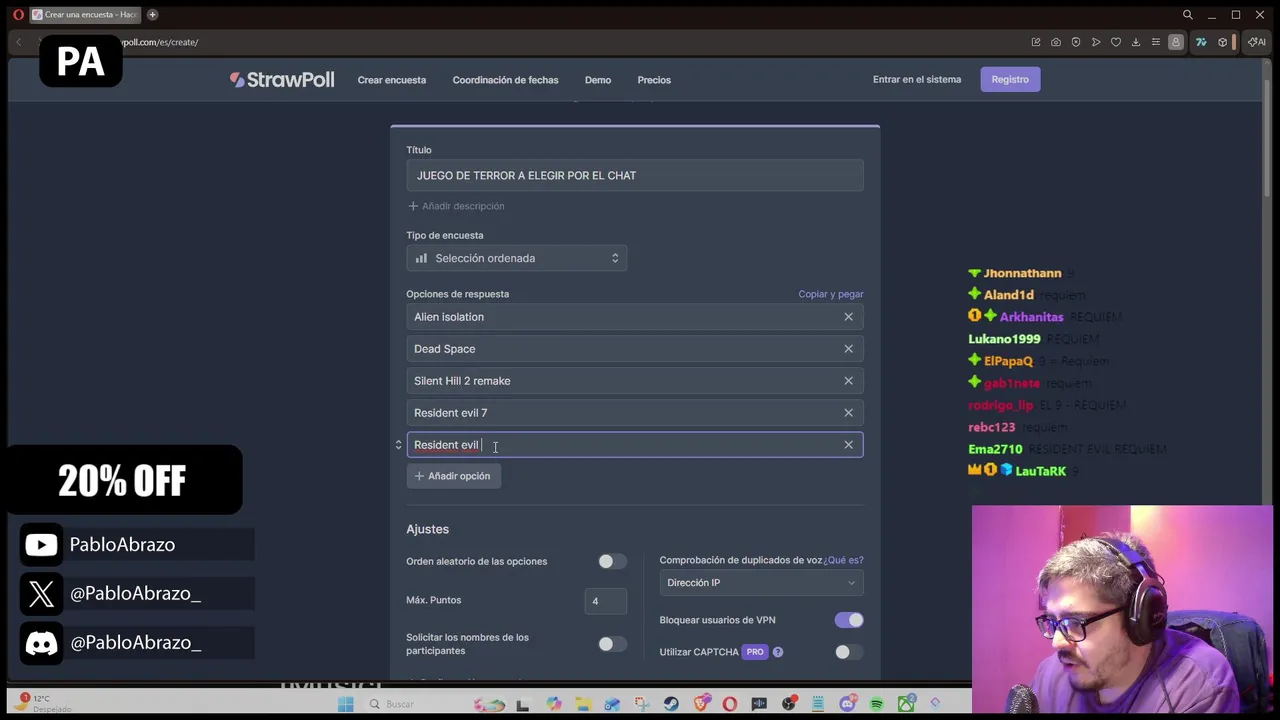Click Añadir descripción link

[x=456, y=207]
